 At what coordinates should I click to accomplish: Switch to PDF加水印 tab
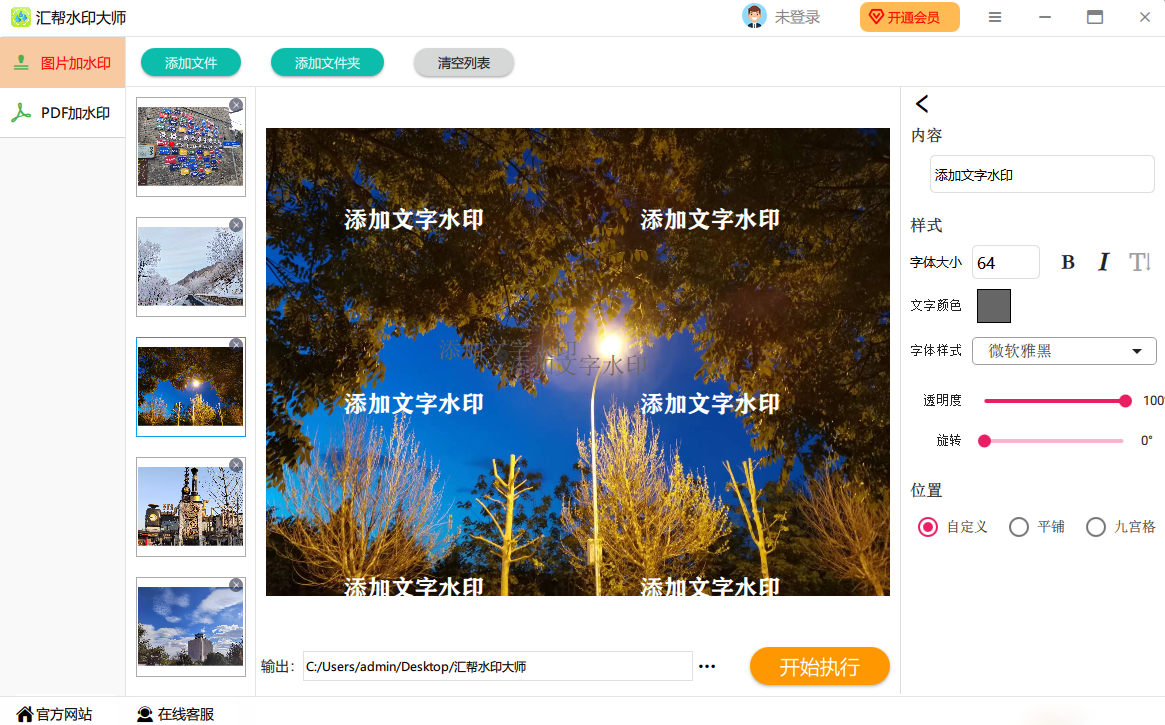(x=62, y=113)
